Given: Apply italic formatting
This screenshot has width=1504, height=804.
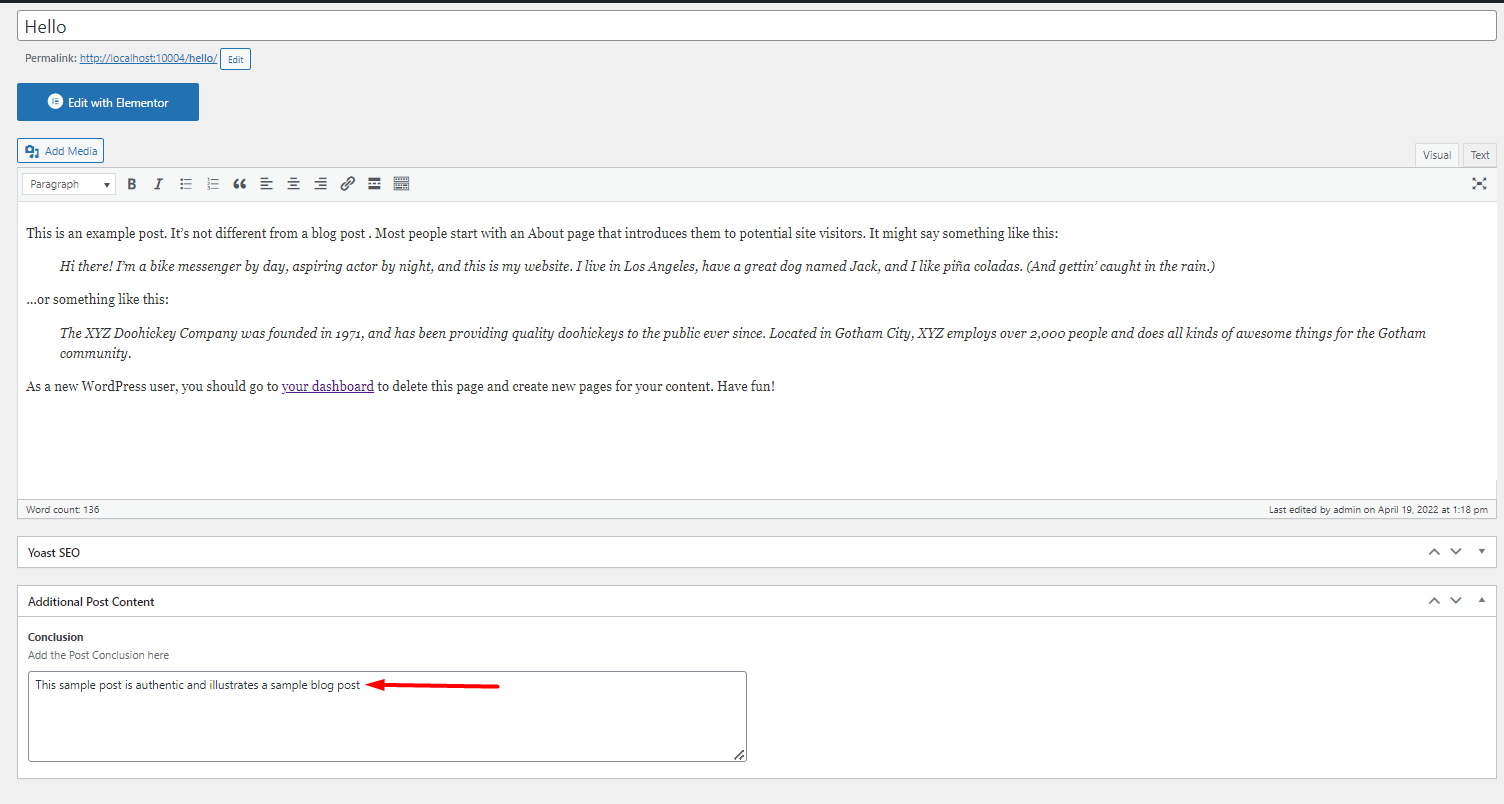Looking at the screenshot, I should tap(158, 183).
